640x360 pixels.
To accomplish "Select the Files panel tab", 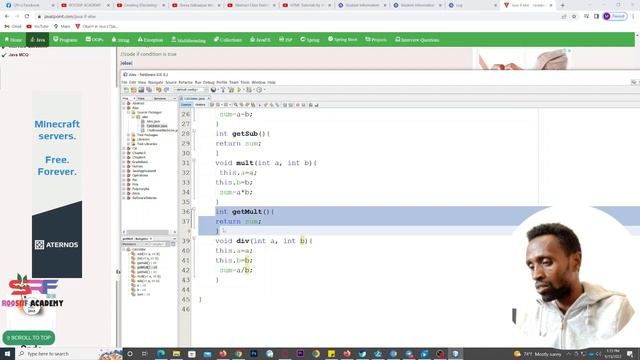I will (141, 98).
